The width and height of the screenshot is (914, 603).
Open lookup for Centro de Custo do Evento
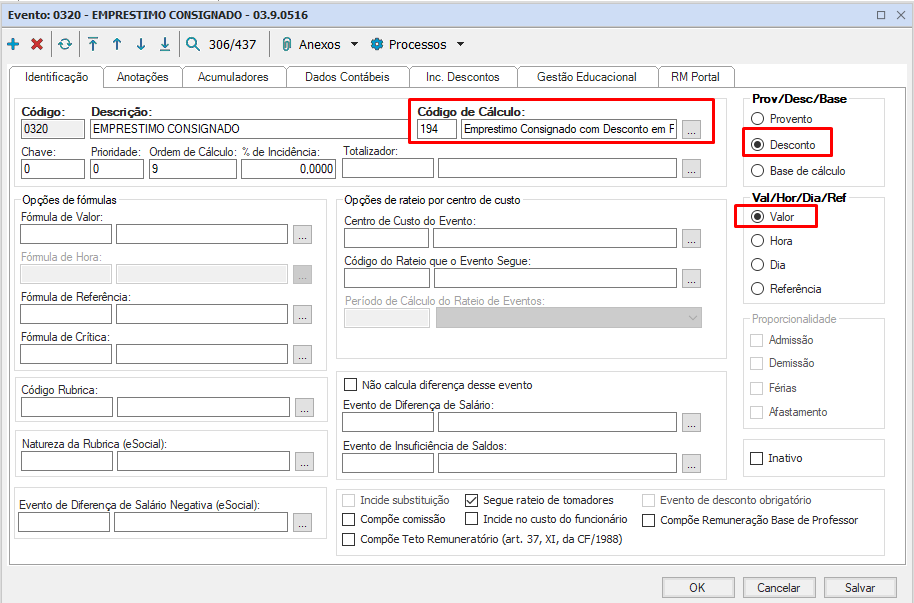click(691, 239)
